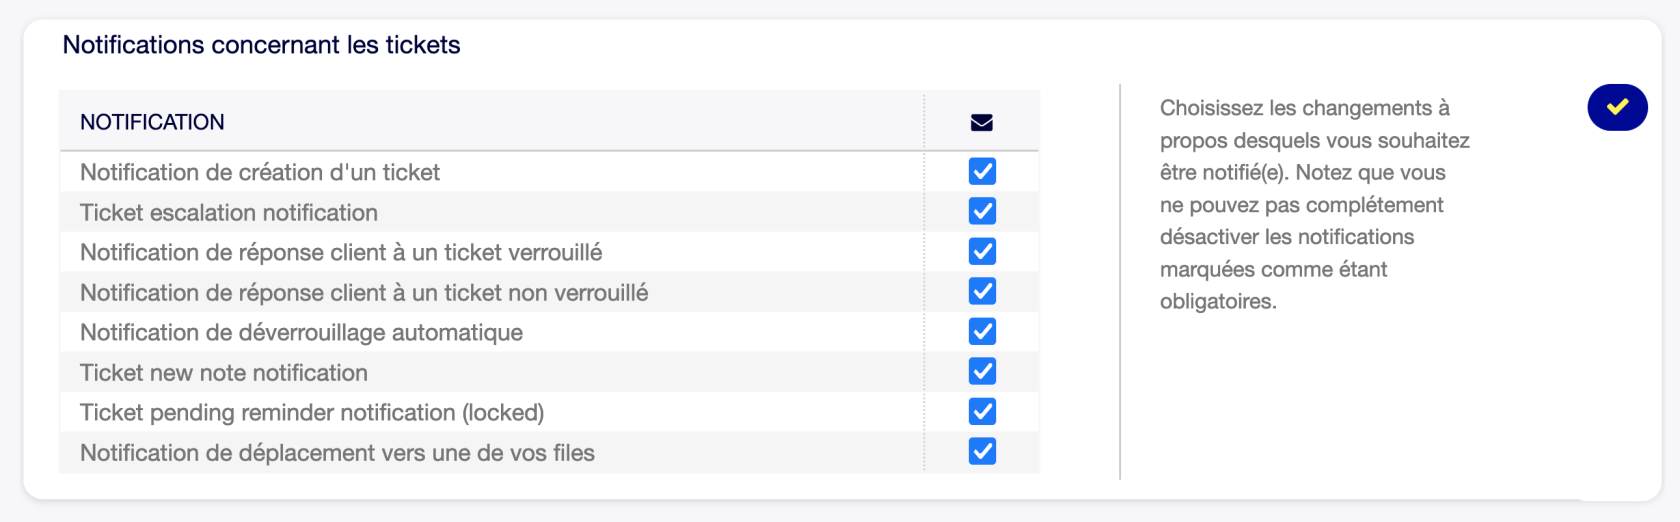Click 'Notification de déplacement vers une de vos files' label
This screenshot has height=522, width=1680.
337,453
